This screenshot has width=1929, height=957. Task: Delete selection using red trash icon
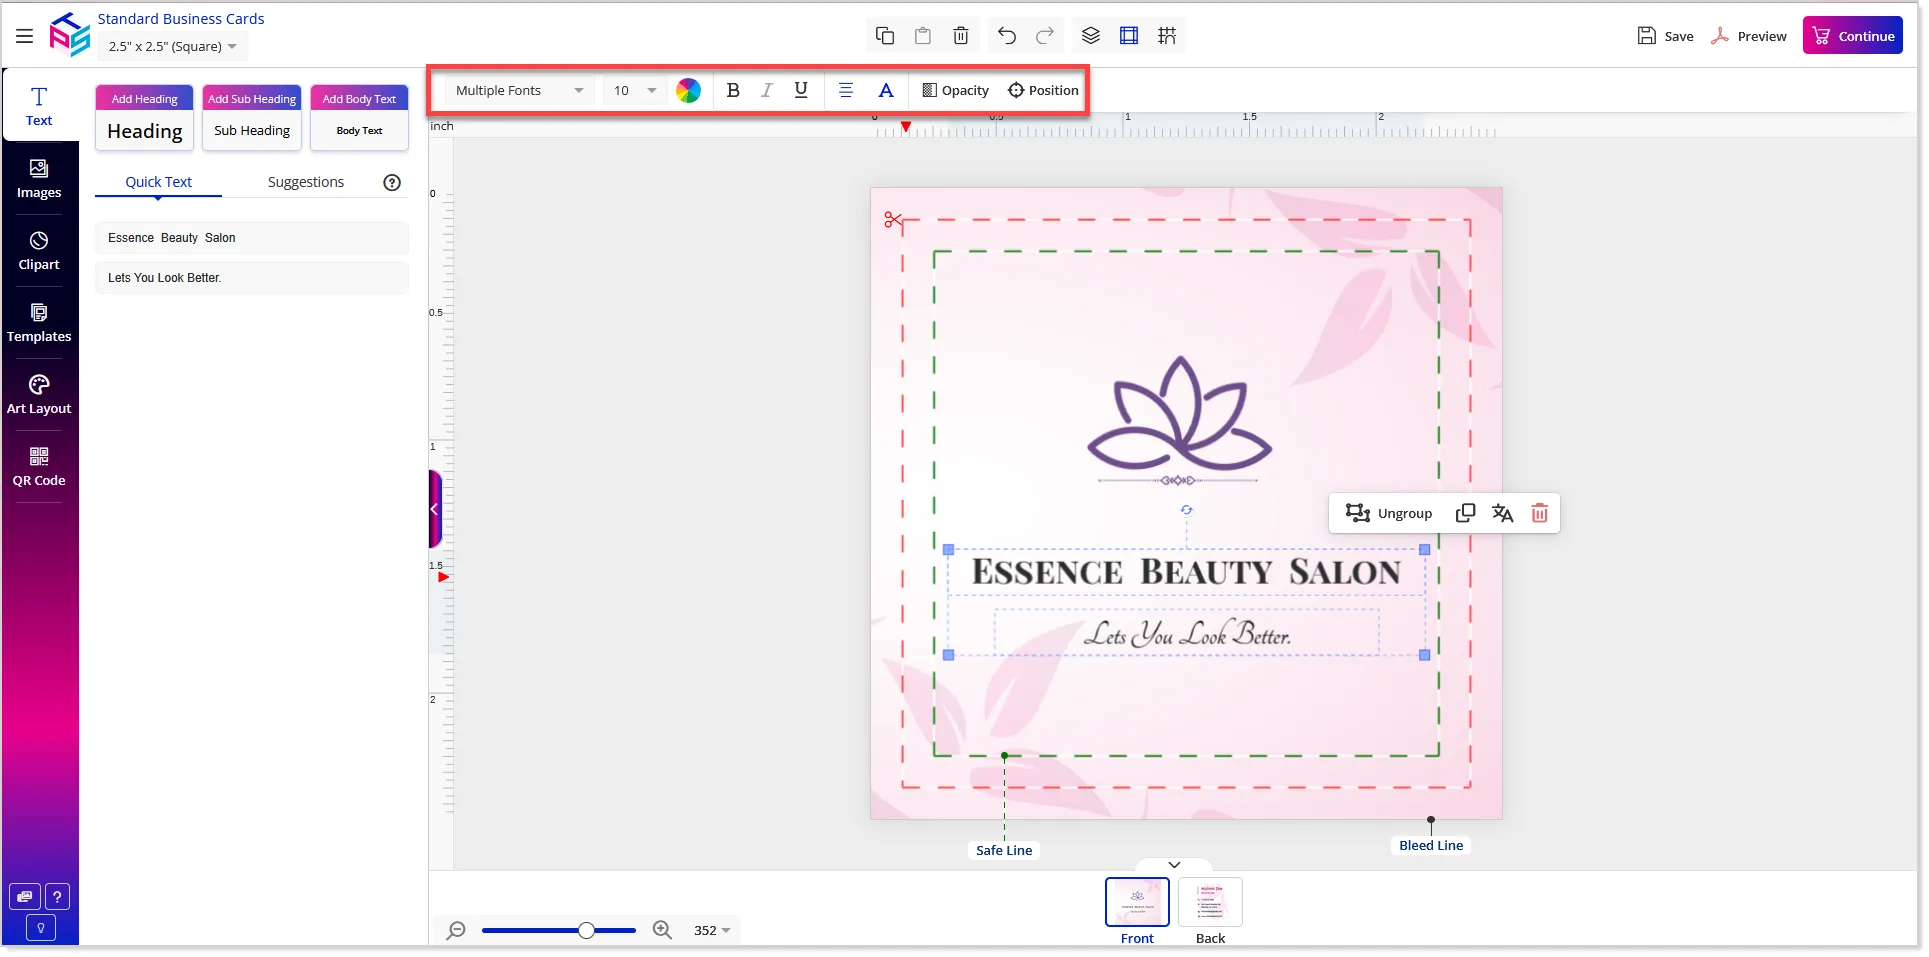[1540, 513]
